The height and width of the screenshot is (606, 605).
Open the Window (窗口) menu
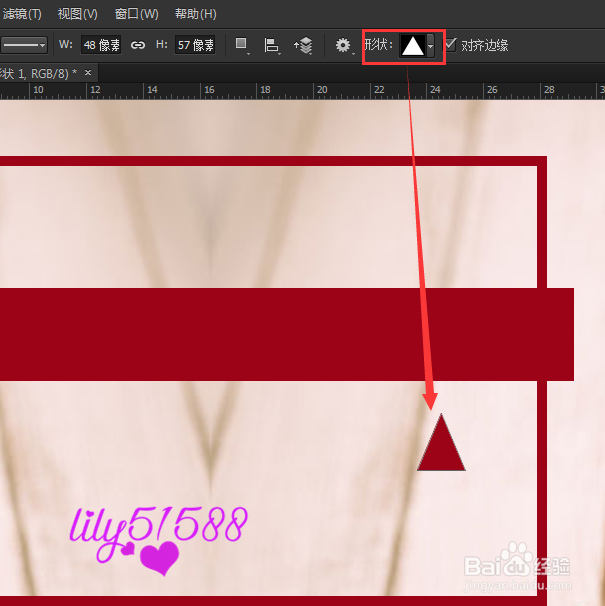point(136,14)
